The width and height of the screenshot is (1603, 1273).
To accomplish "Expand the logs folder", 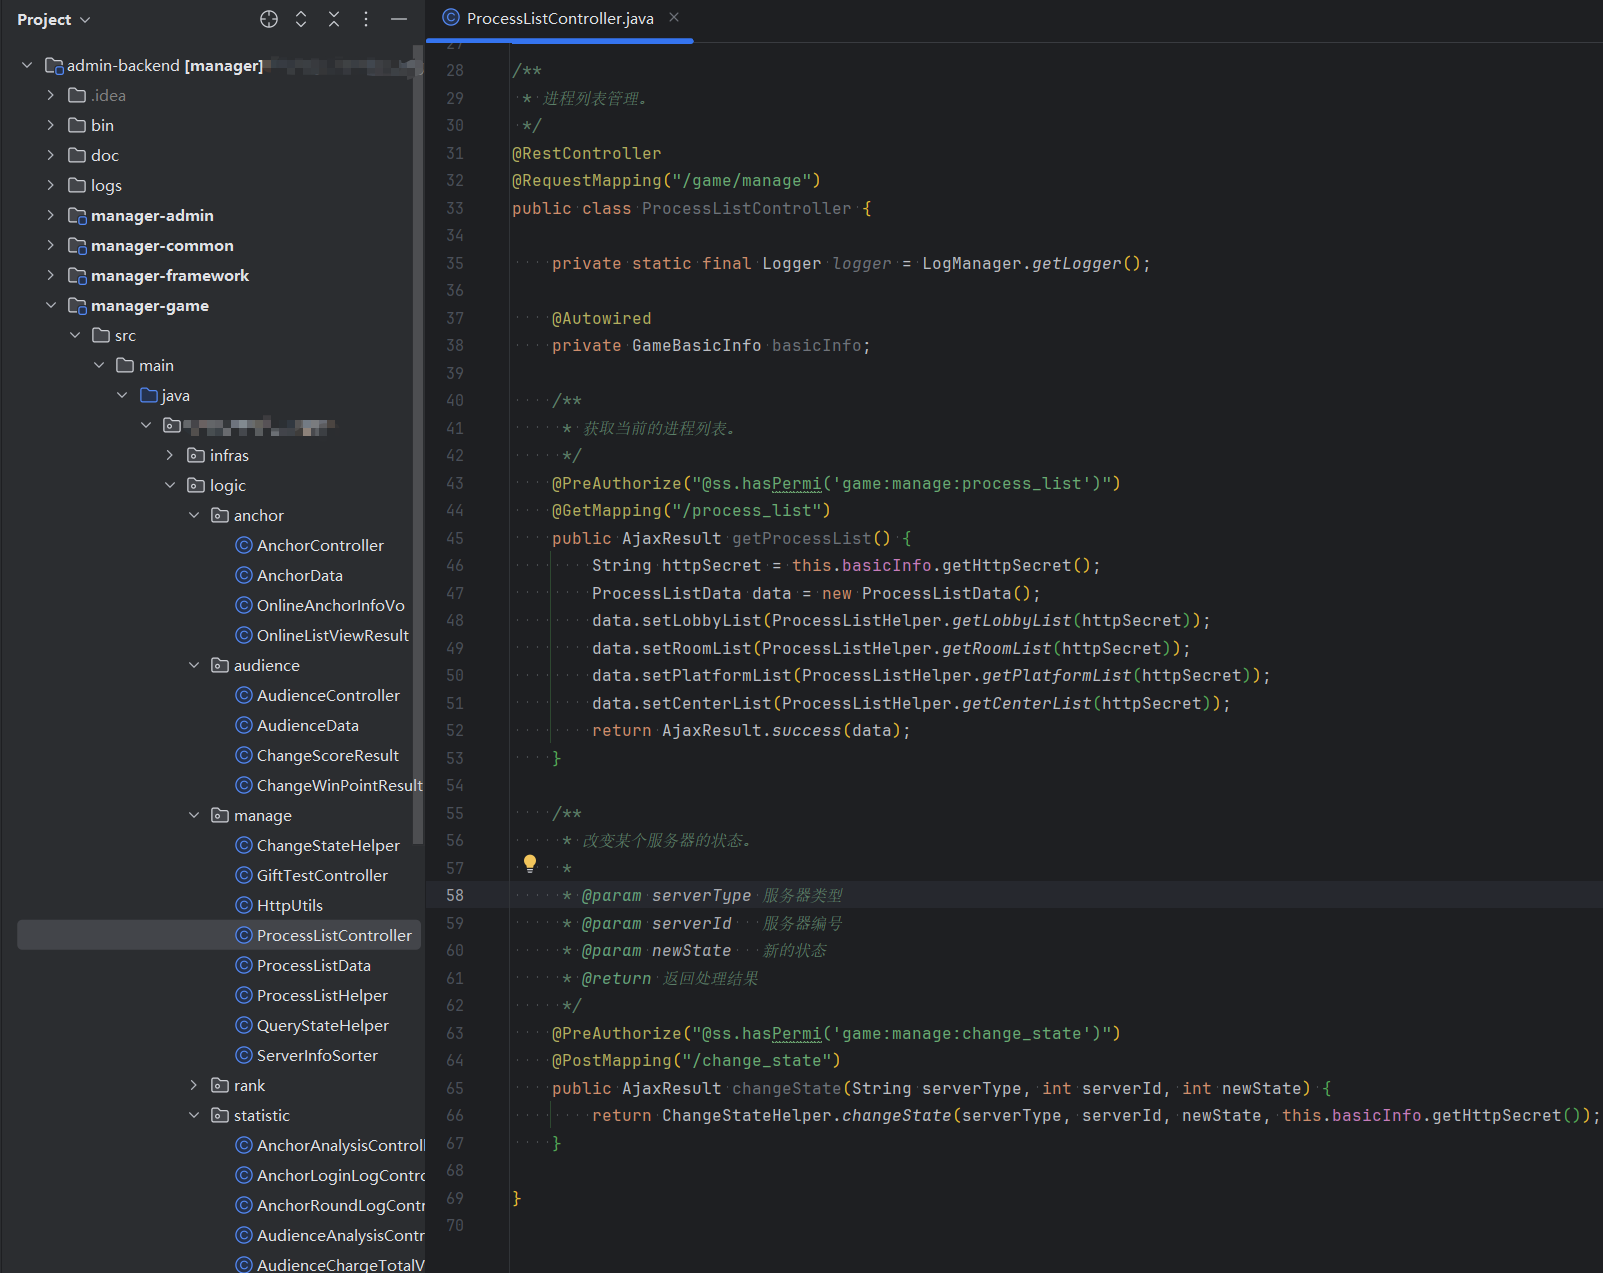I will 51,185.
